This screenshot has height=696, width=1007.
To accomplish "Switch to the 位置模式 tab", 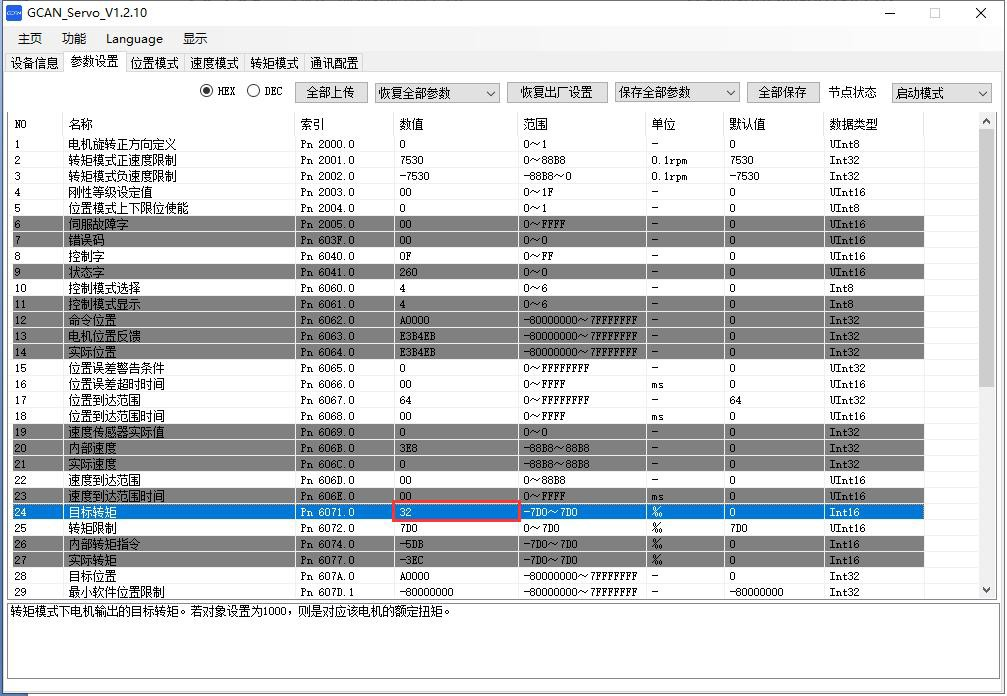I will click(154, 63).
